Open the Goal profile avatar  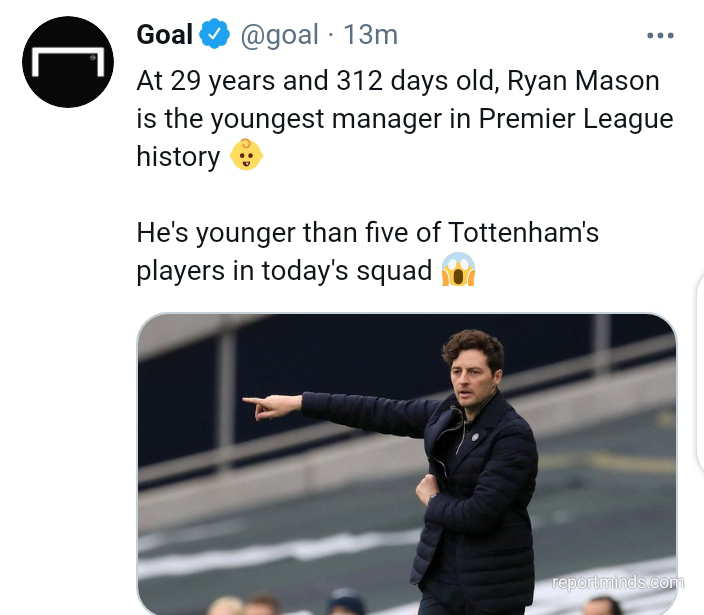tap(68, 62)
